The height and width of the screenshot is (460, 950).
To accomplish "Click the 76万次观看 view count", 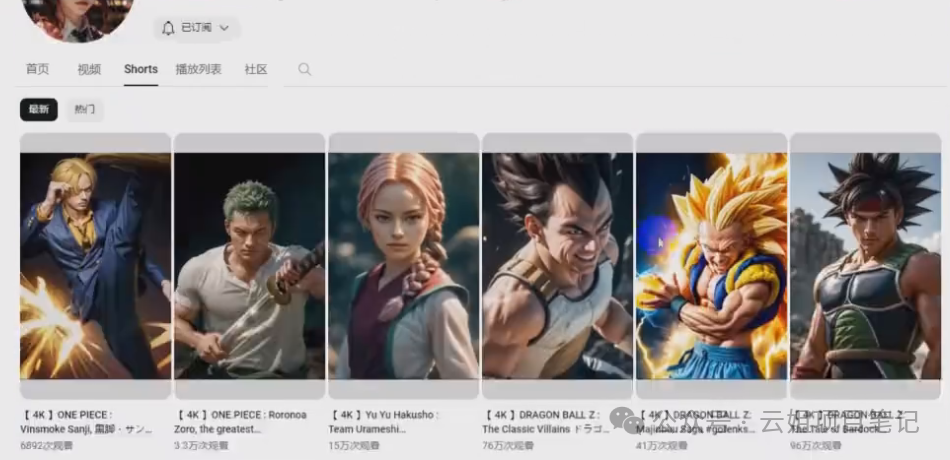I will (508, 445).
